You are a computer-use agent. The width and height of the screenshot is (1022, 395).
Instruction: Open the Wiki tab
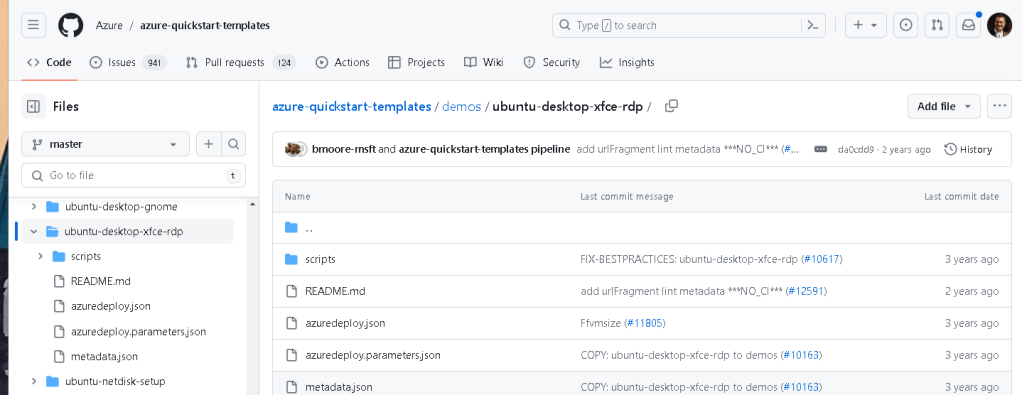coord(484,63)
